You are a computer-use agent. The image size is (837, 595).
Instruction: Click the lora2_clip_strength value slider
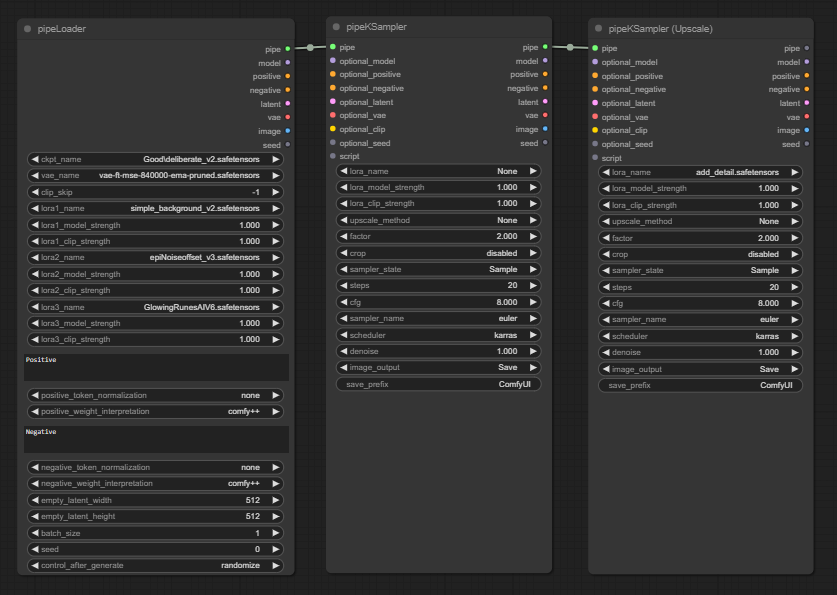(x=155, y=290)
